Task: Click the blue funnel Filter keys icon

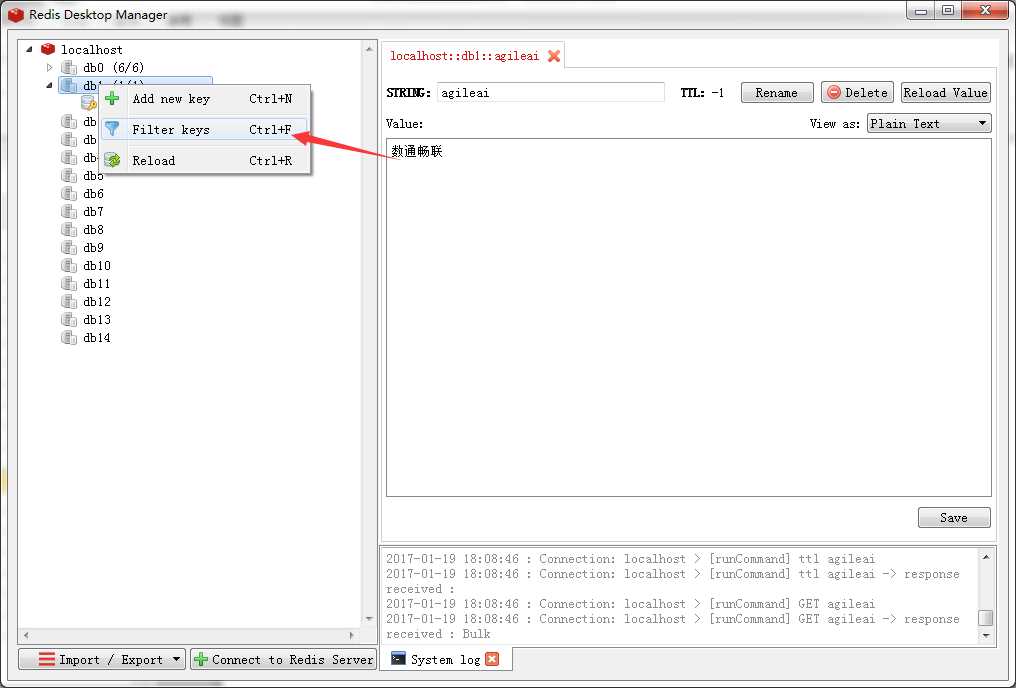Action: click(113, 129)
